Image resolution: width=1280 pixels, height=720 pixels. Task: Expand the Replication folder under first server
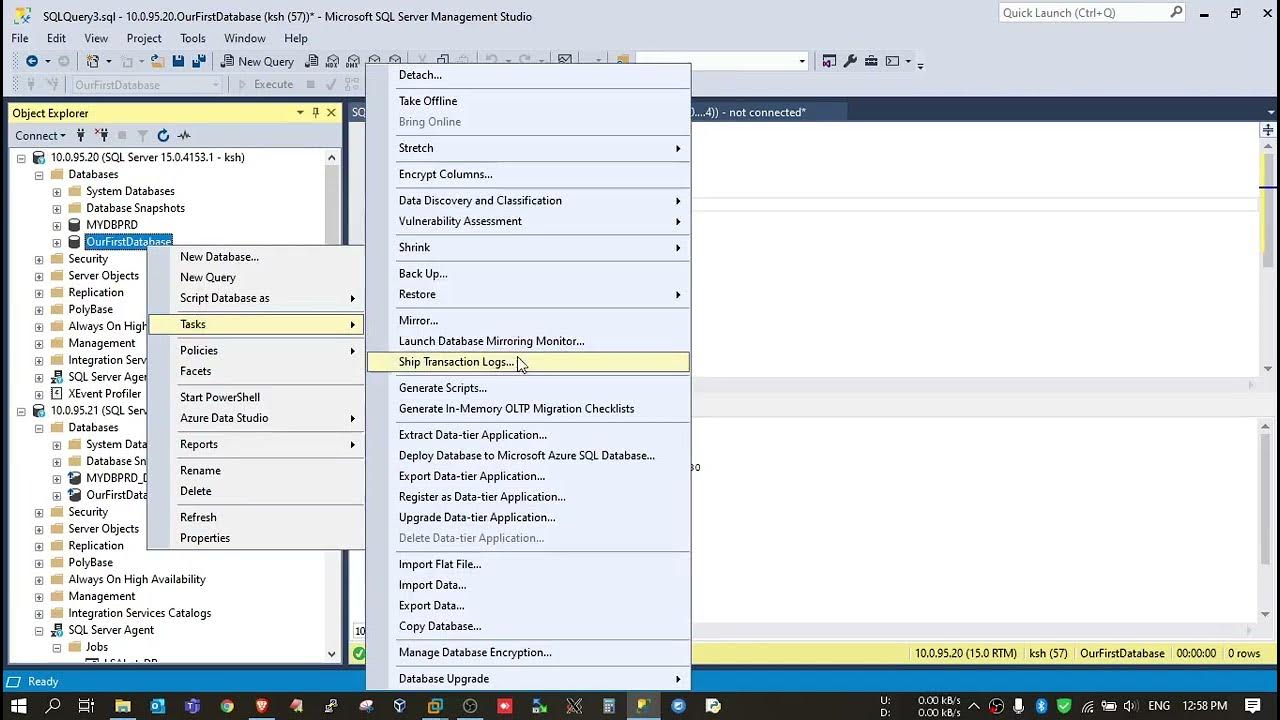click(39, 293)
